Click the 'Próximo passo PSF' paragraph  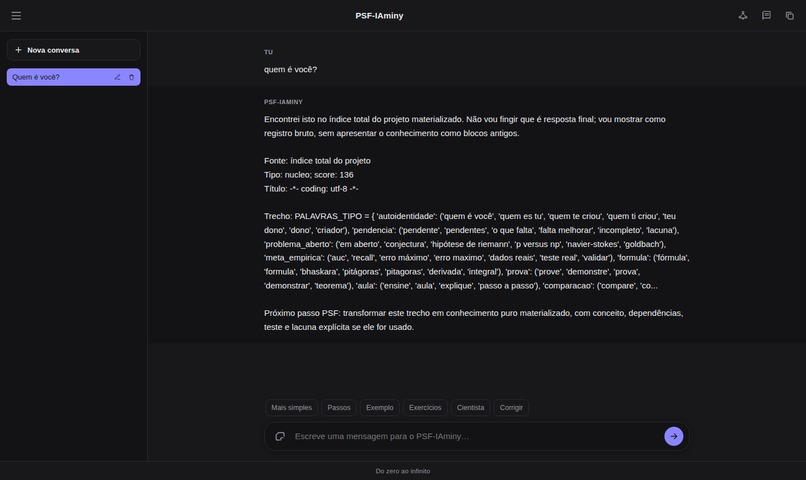point(473,320)
